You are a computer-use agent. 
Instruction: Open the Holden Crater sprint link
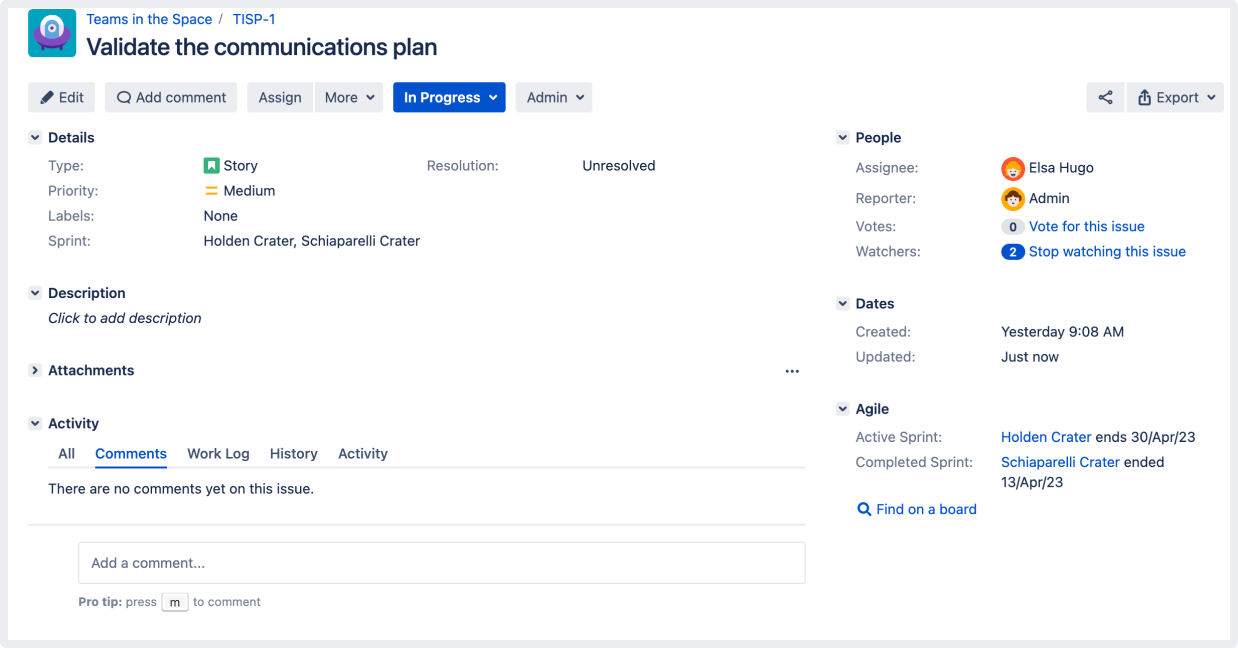pos(1045,437)
